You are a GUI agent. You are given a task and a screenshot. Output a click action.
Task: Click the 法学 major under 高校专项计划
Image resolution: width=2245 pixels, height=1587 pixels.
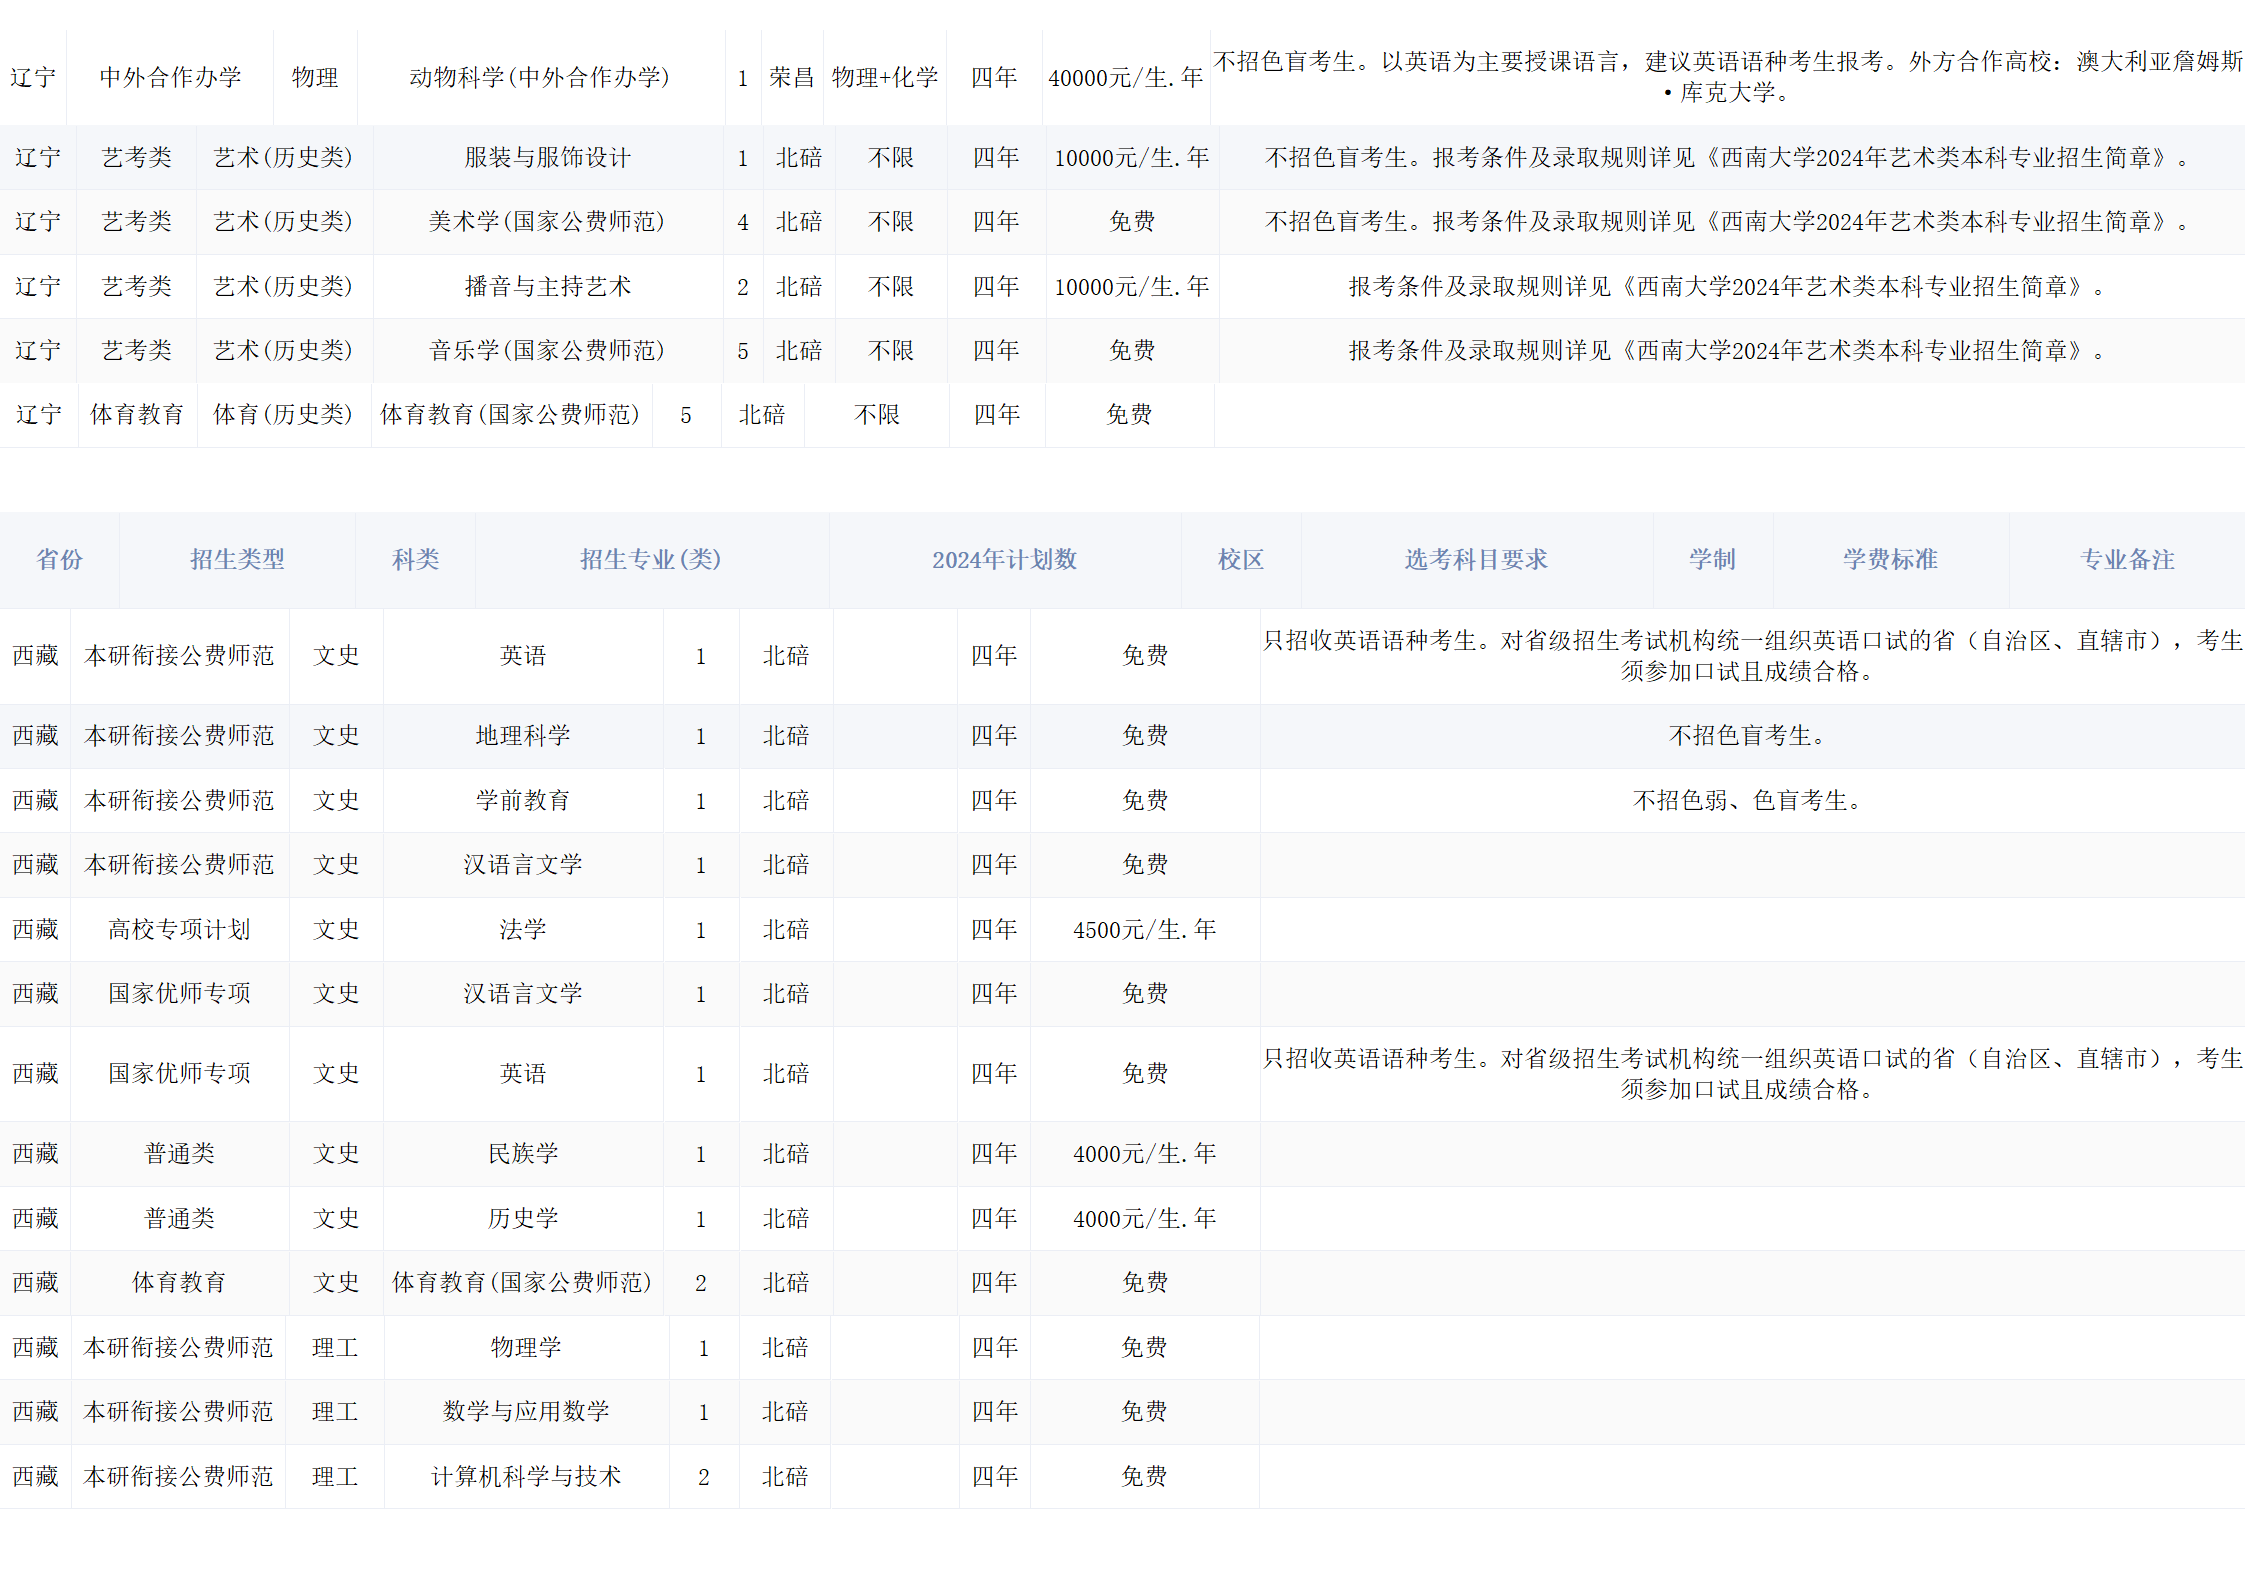click(523, 929)
